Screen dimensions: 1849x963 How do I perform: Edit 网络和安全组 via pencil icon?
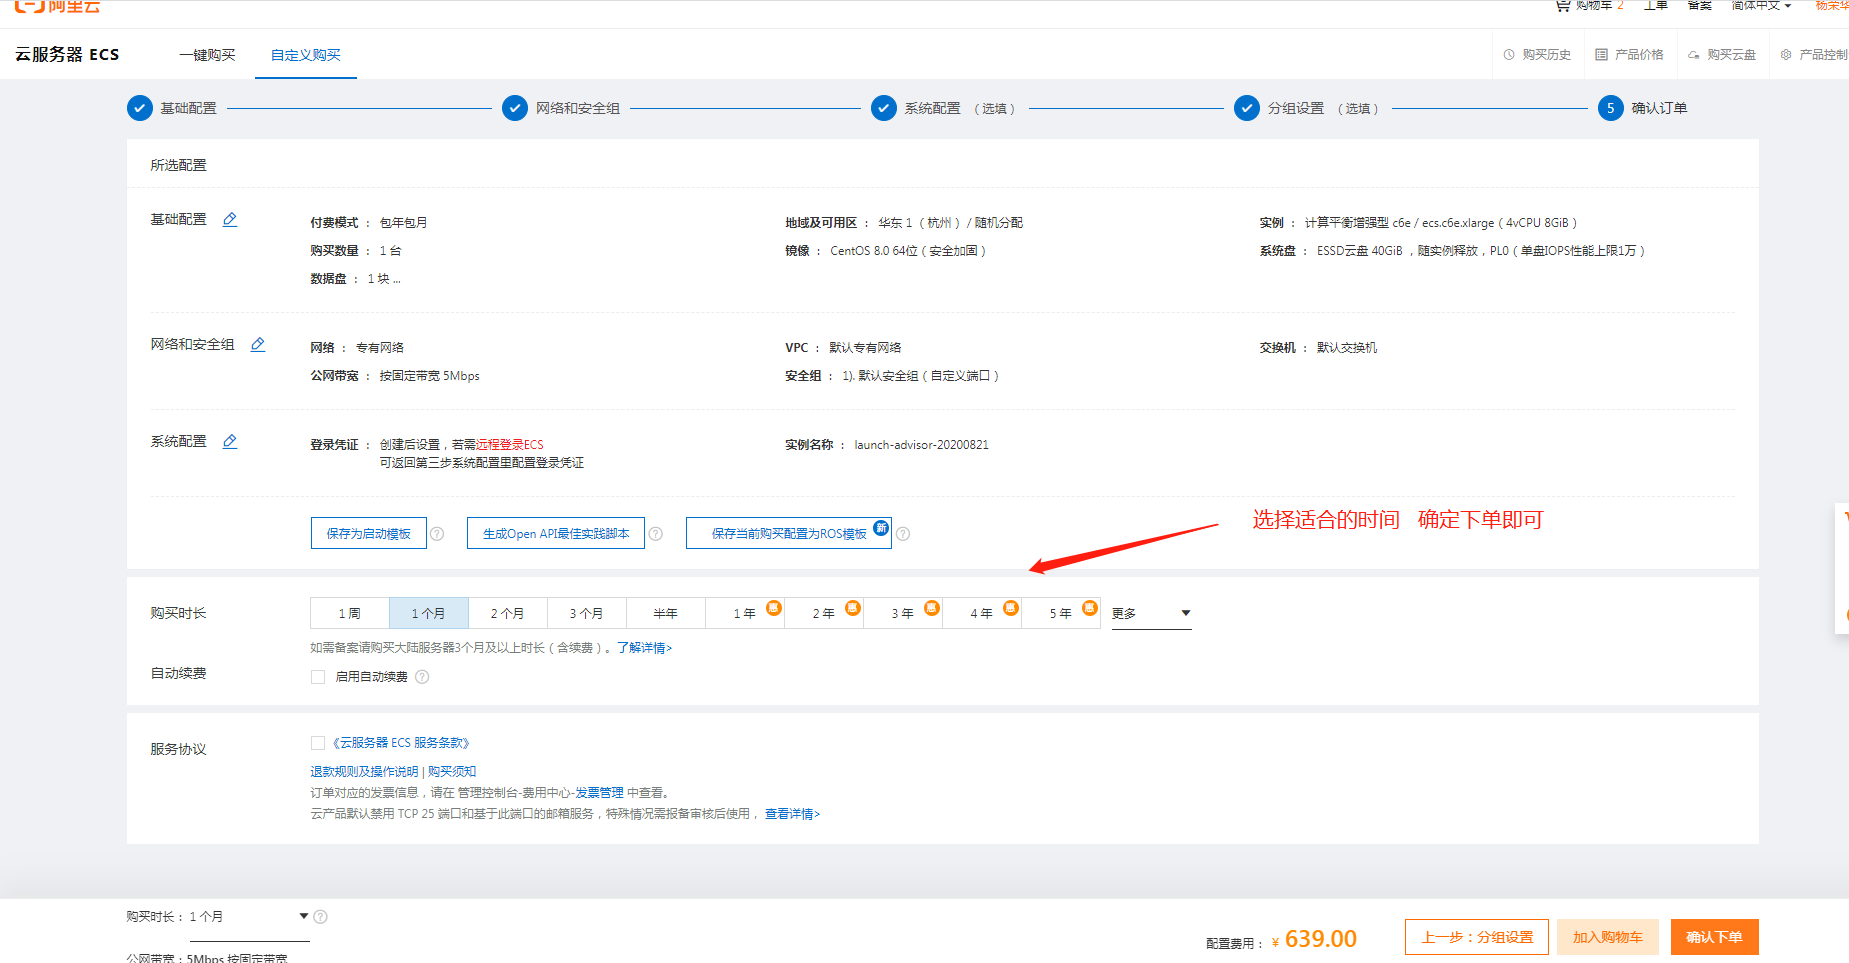point(258,344)
